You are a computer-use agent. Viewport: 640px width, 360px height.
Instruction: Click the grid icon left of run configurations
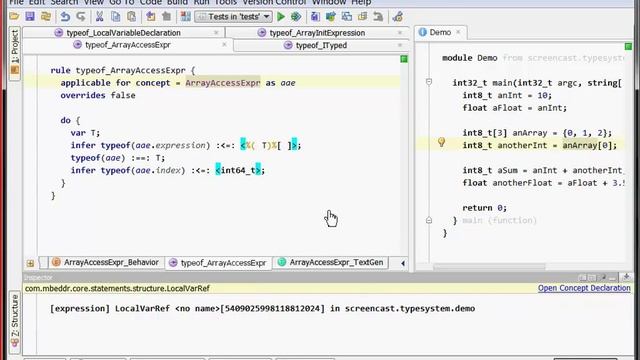(185, 16)
